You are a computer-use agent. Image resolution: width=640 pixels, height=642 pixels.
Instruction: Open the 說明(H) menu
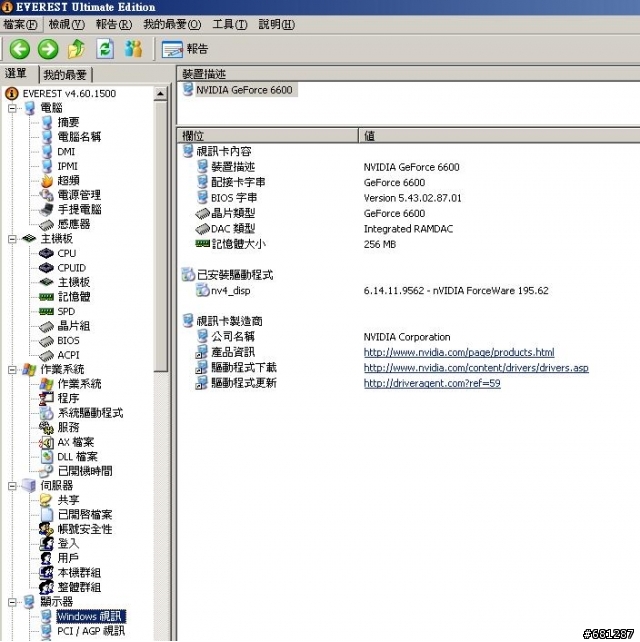coord(276,25)
